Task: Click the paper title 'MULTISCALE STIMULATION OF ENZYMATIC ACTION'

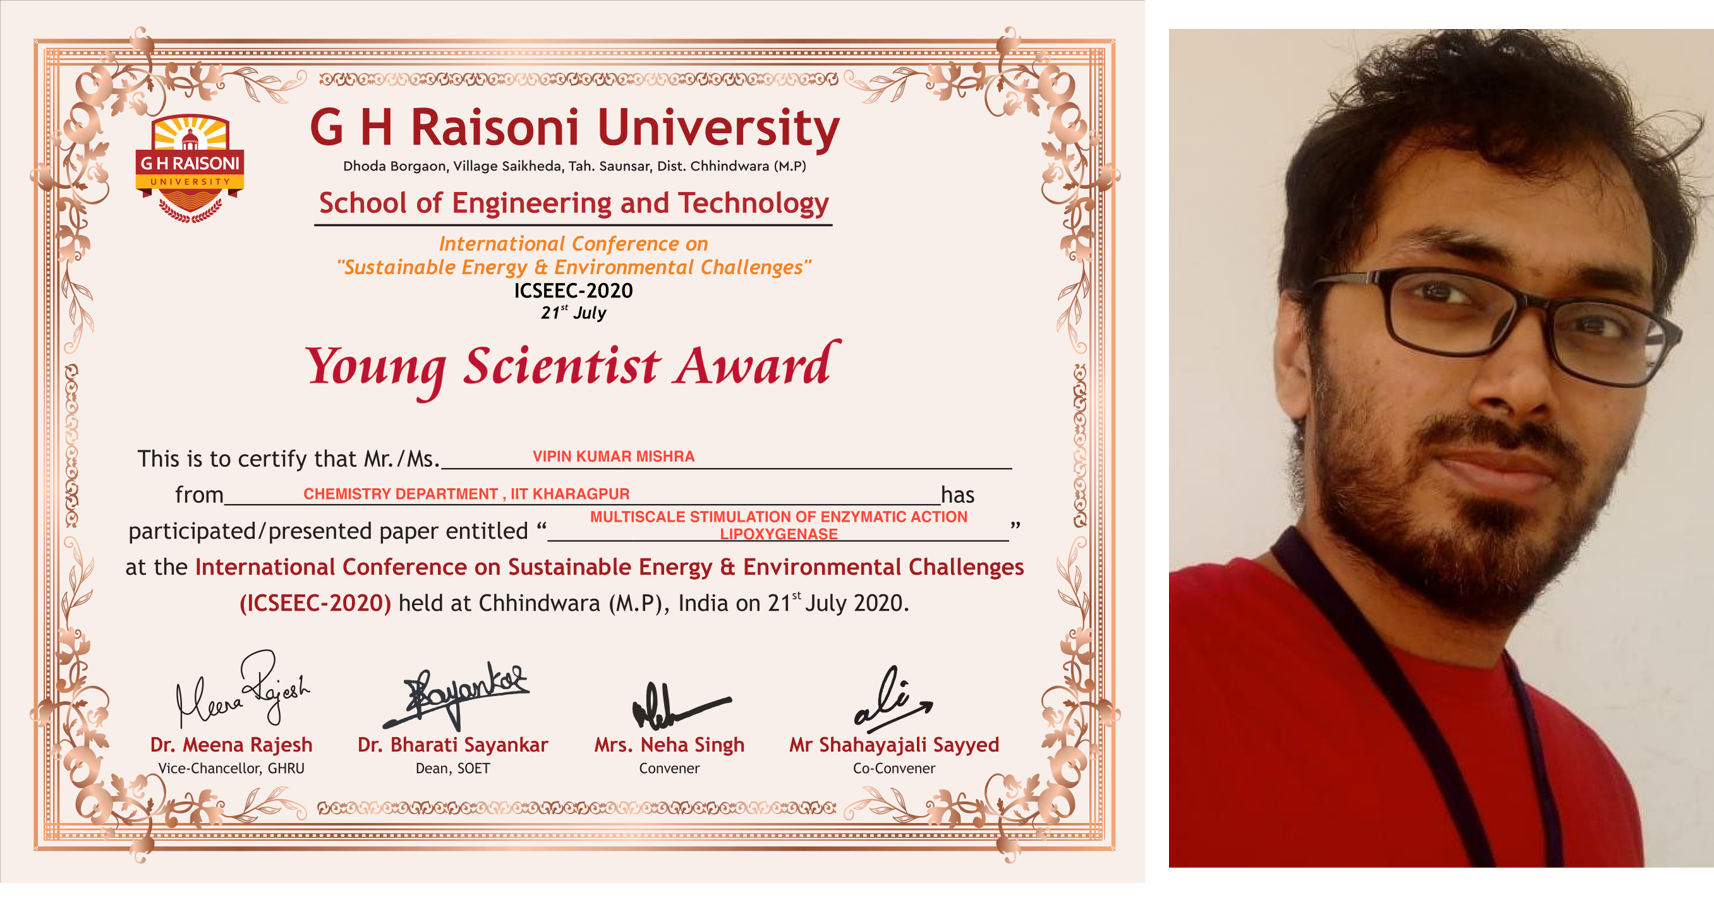Action: (778, 517)
